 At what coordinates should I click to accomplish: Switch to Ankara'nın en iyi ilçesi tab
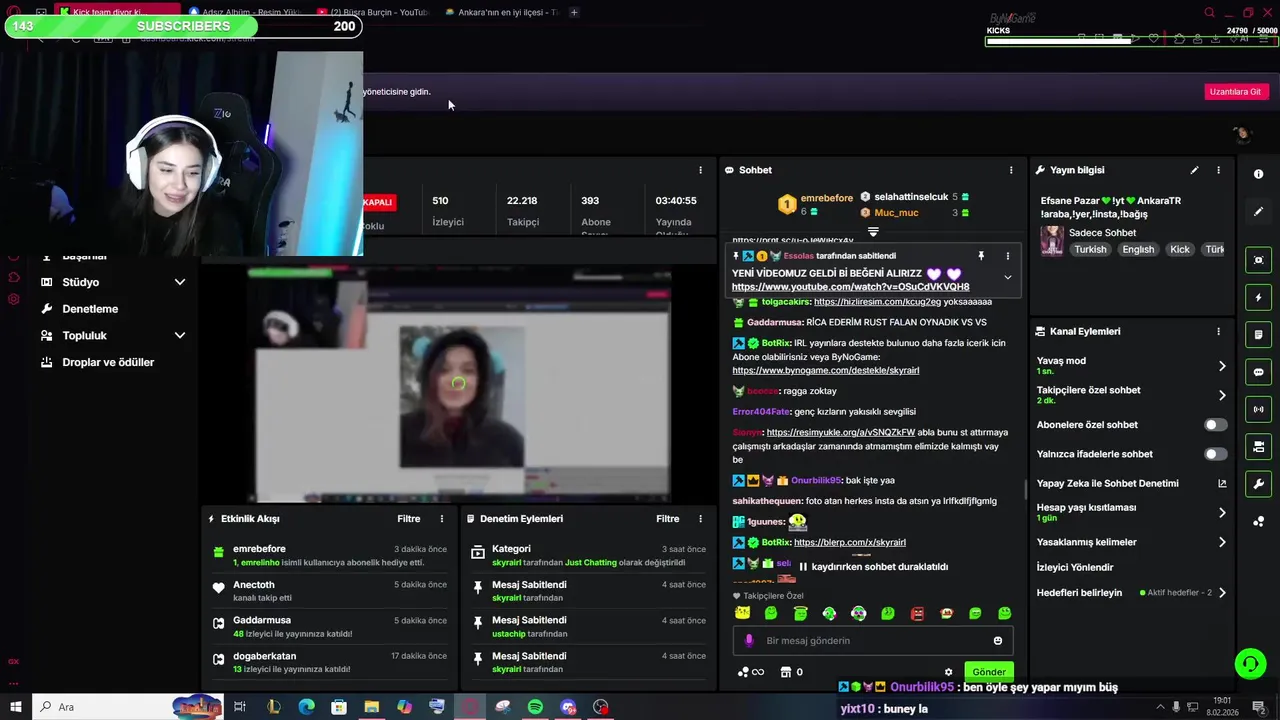coord(502,12)
